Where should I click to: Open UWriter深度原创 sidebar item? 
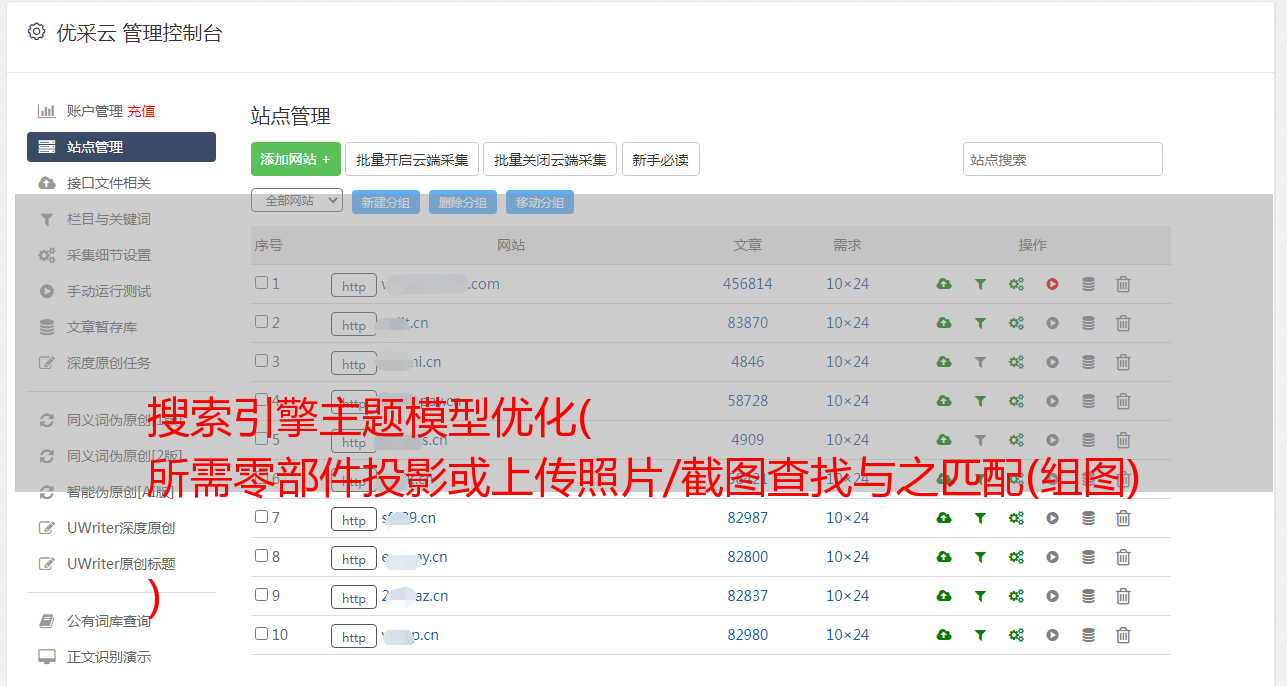coord(120,528)
